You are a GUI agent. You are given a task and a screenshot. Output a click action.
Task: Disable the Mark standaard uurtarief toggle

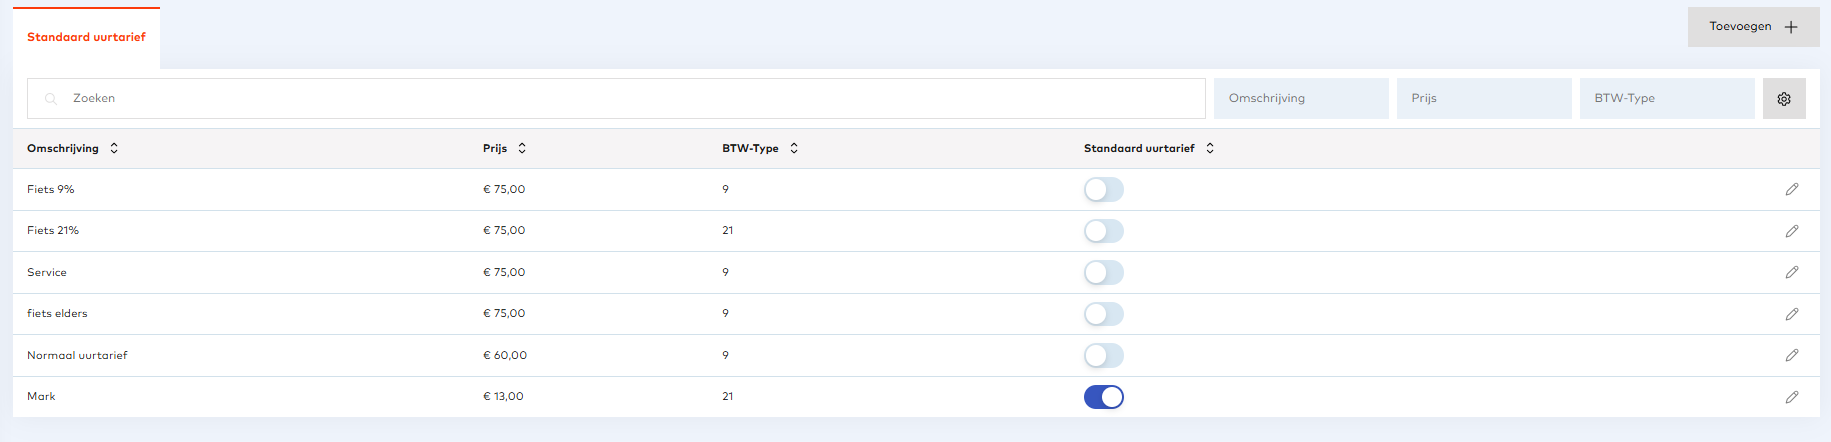pos(1104,397)
